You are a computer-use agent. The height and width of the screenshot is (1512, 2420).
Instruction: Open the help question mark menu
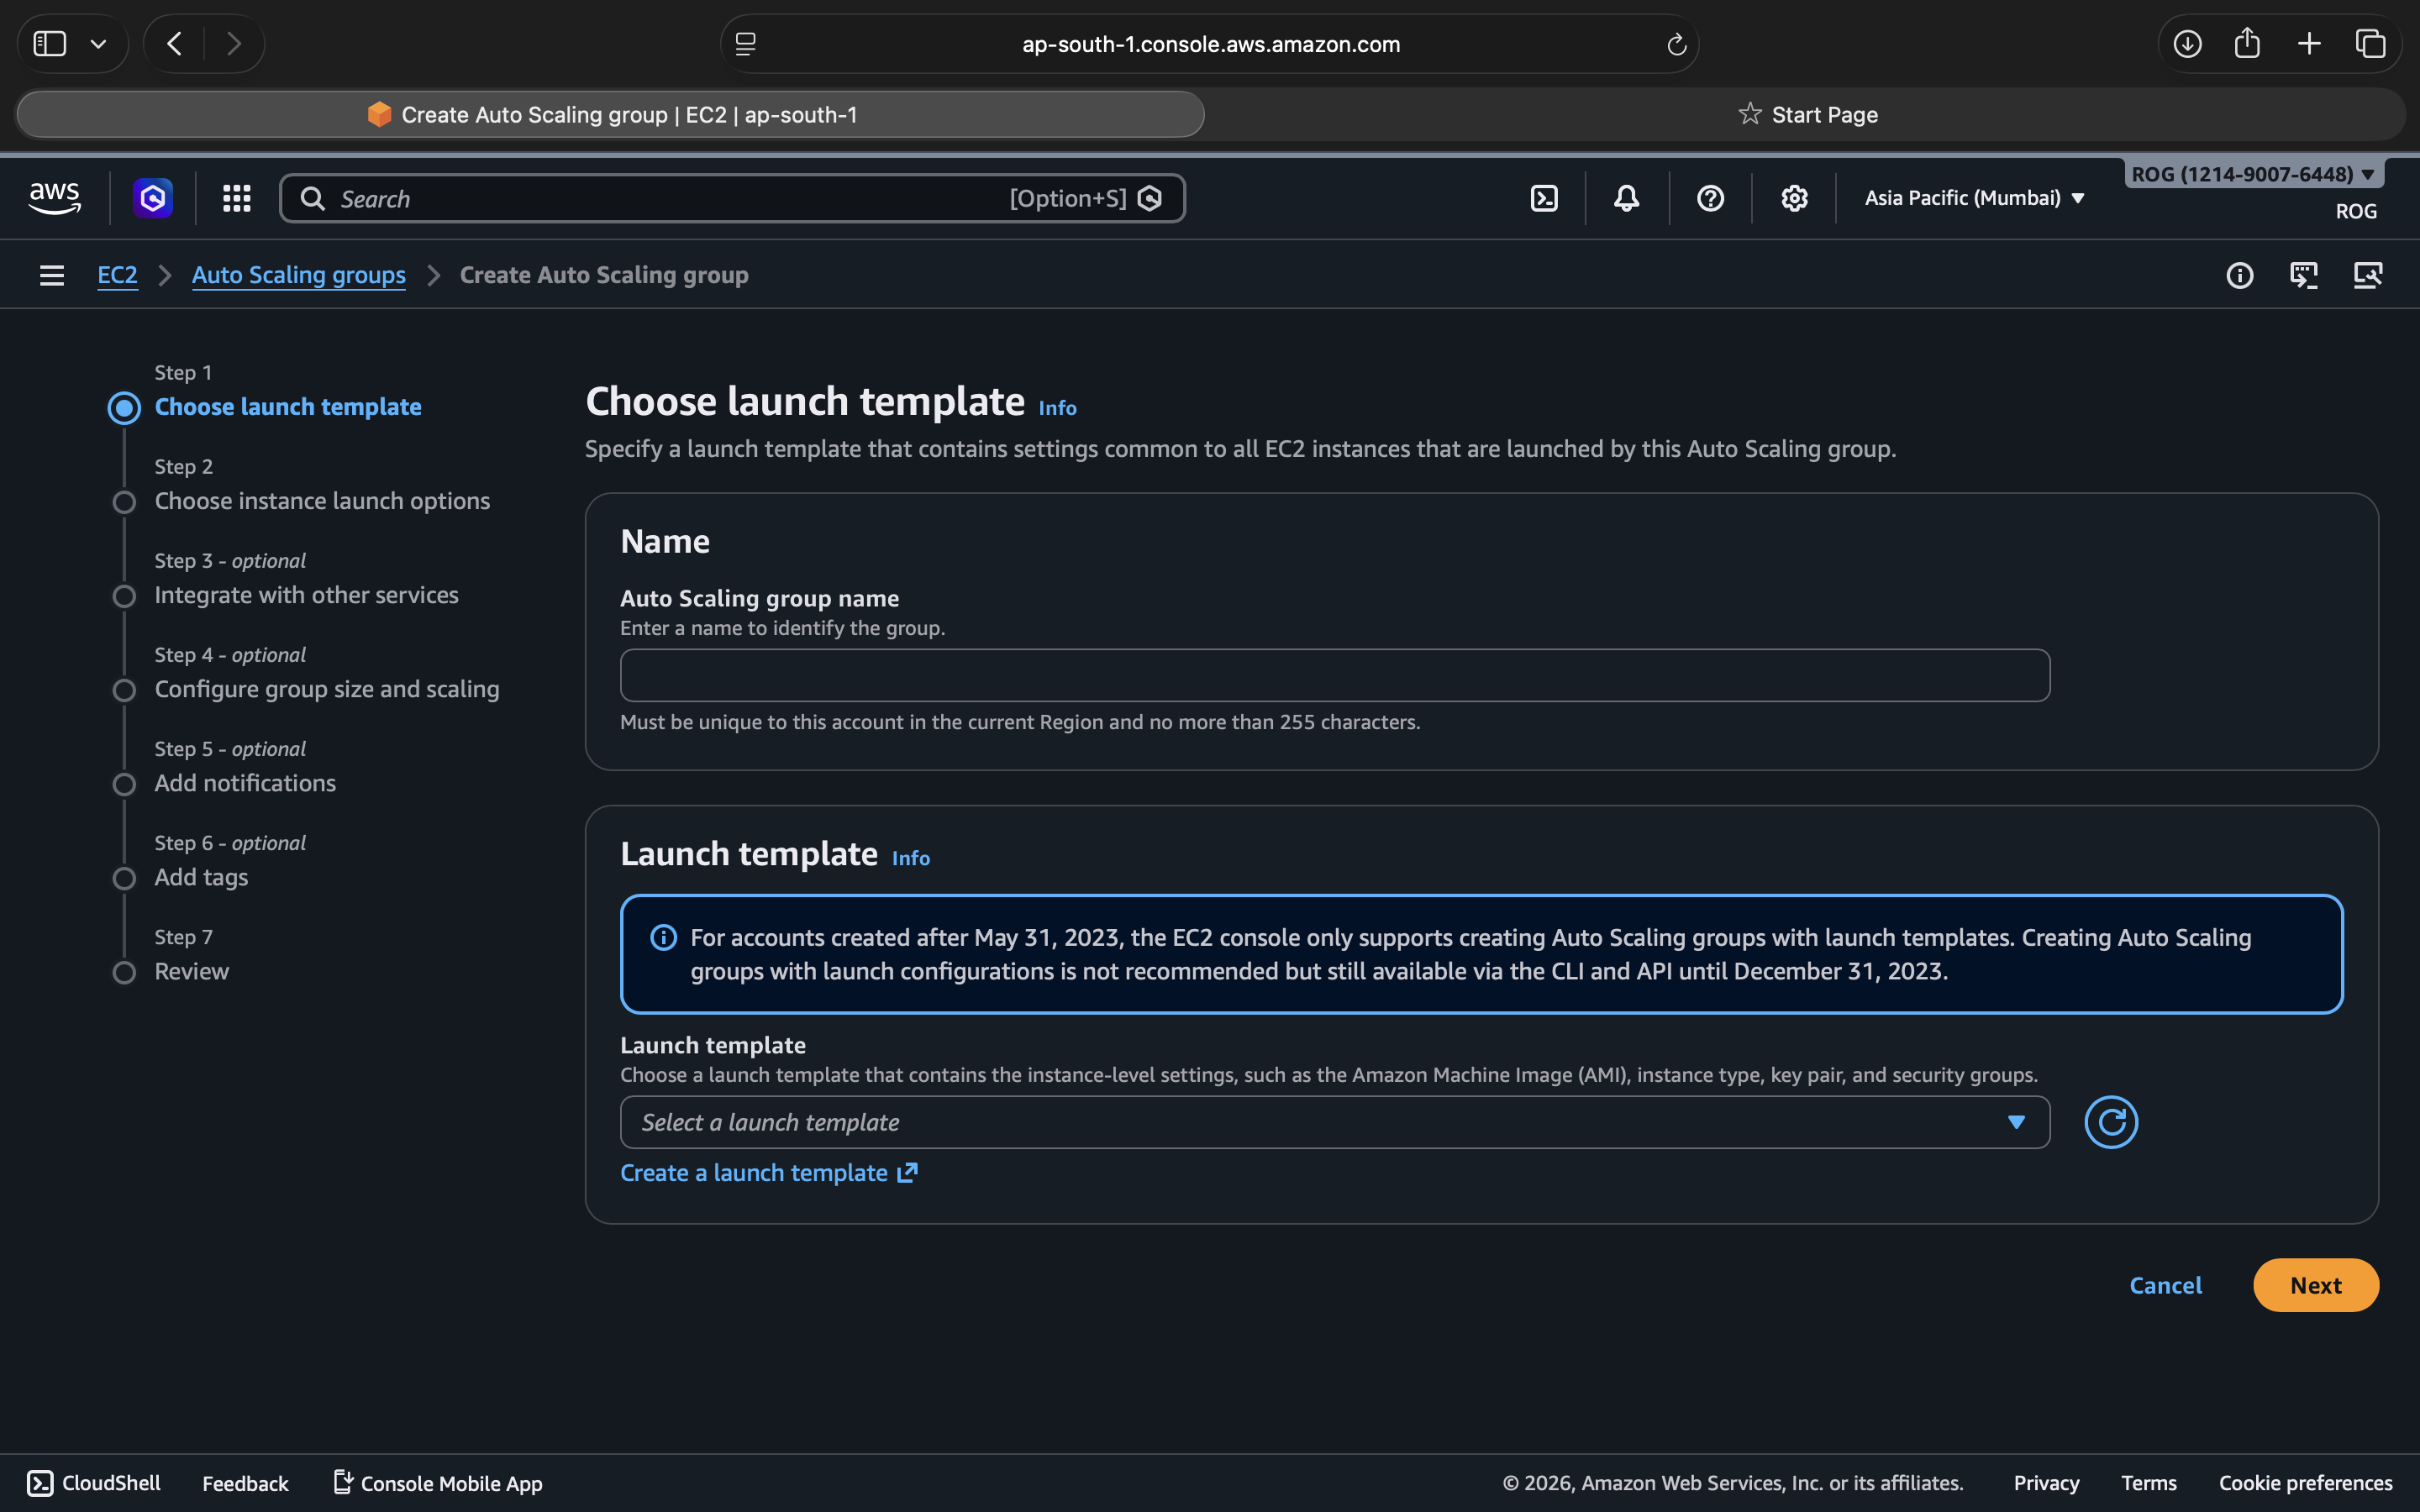click(1710, 198)
